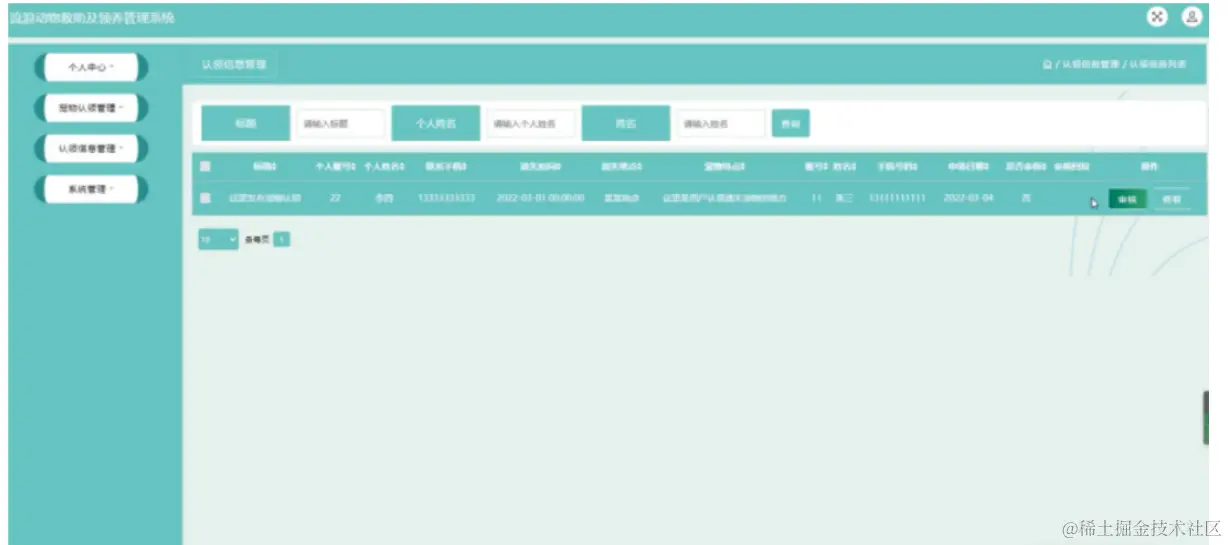Select all rows with header checkbox
Screen dimensions: 1228x545
point(205,166)
